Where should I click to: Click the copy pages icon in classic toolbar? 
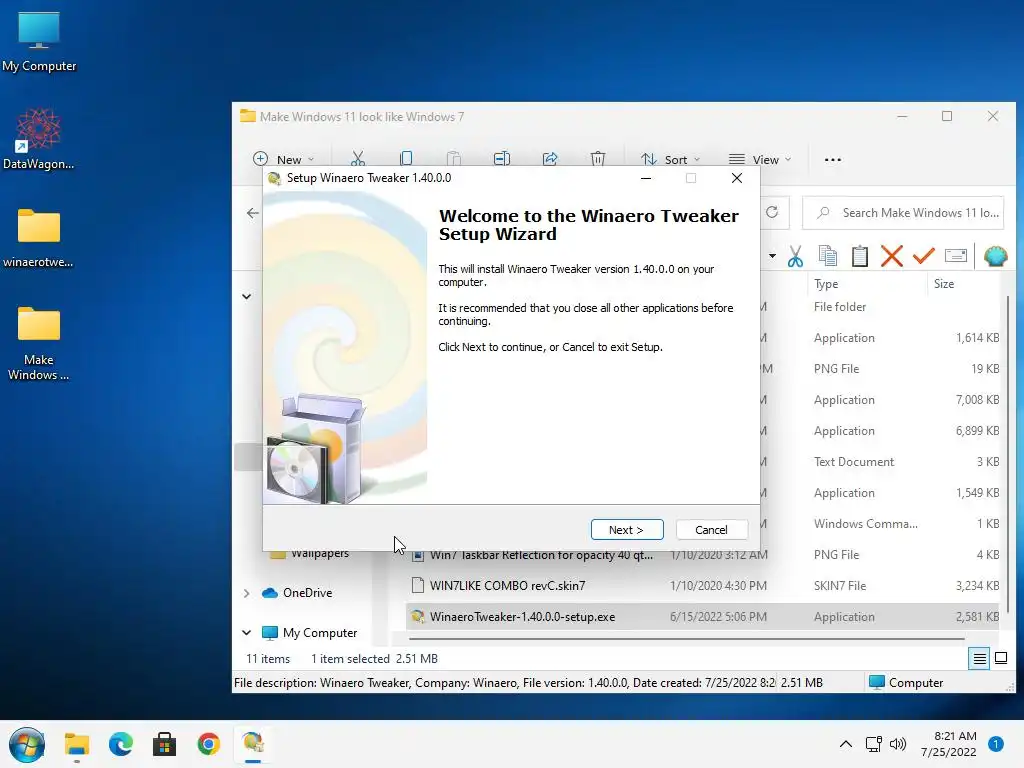pyautogui.click(x=827, y=256)
